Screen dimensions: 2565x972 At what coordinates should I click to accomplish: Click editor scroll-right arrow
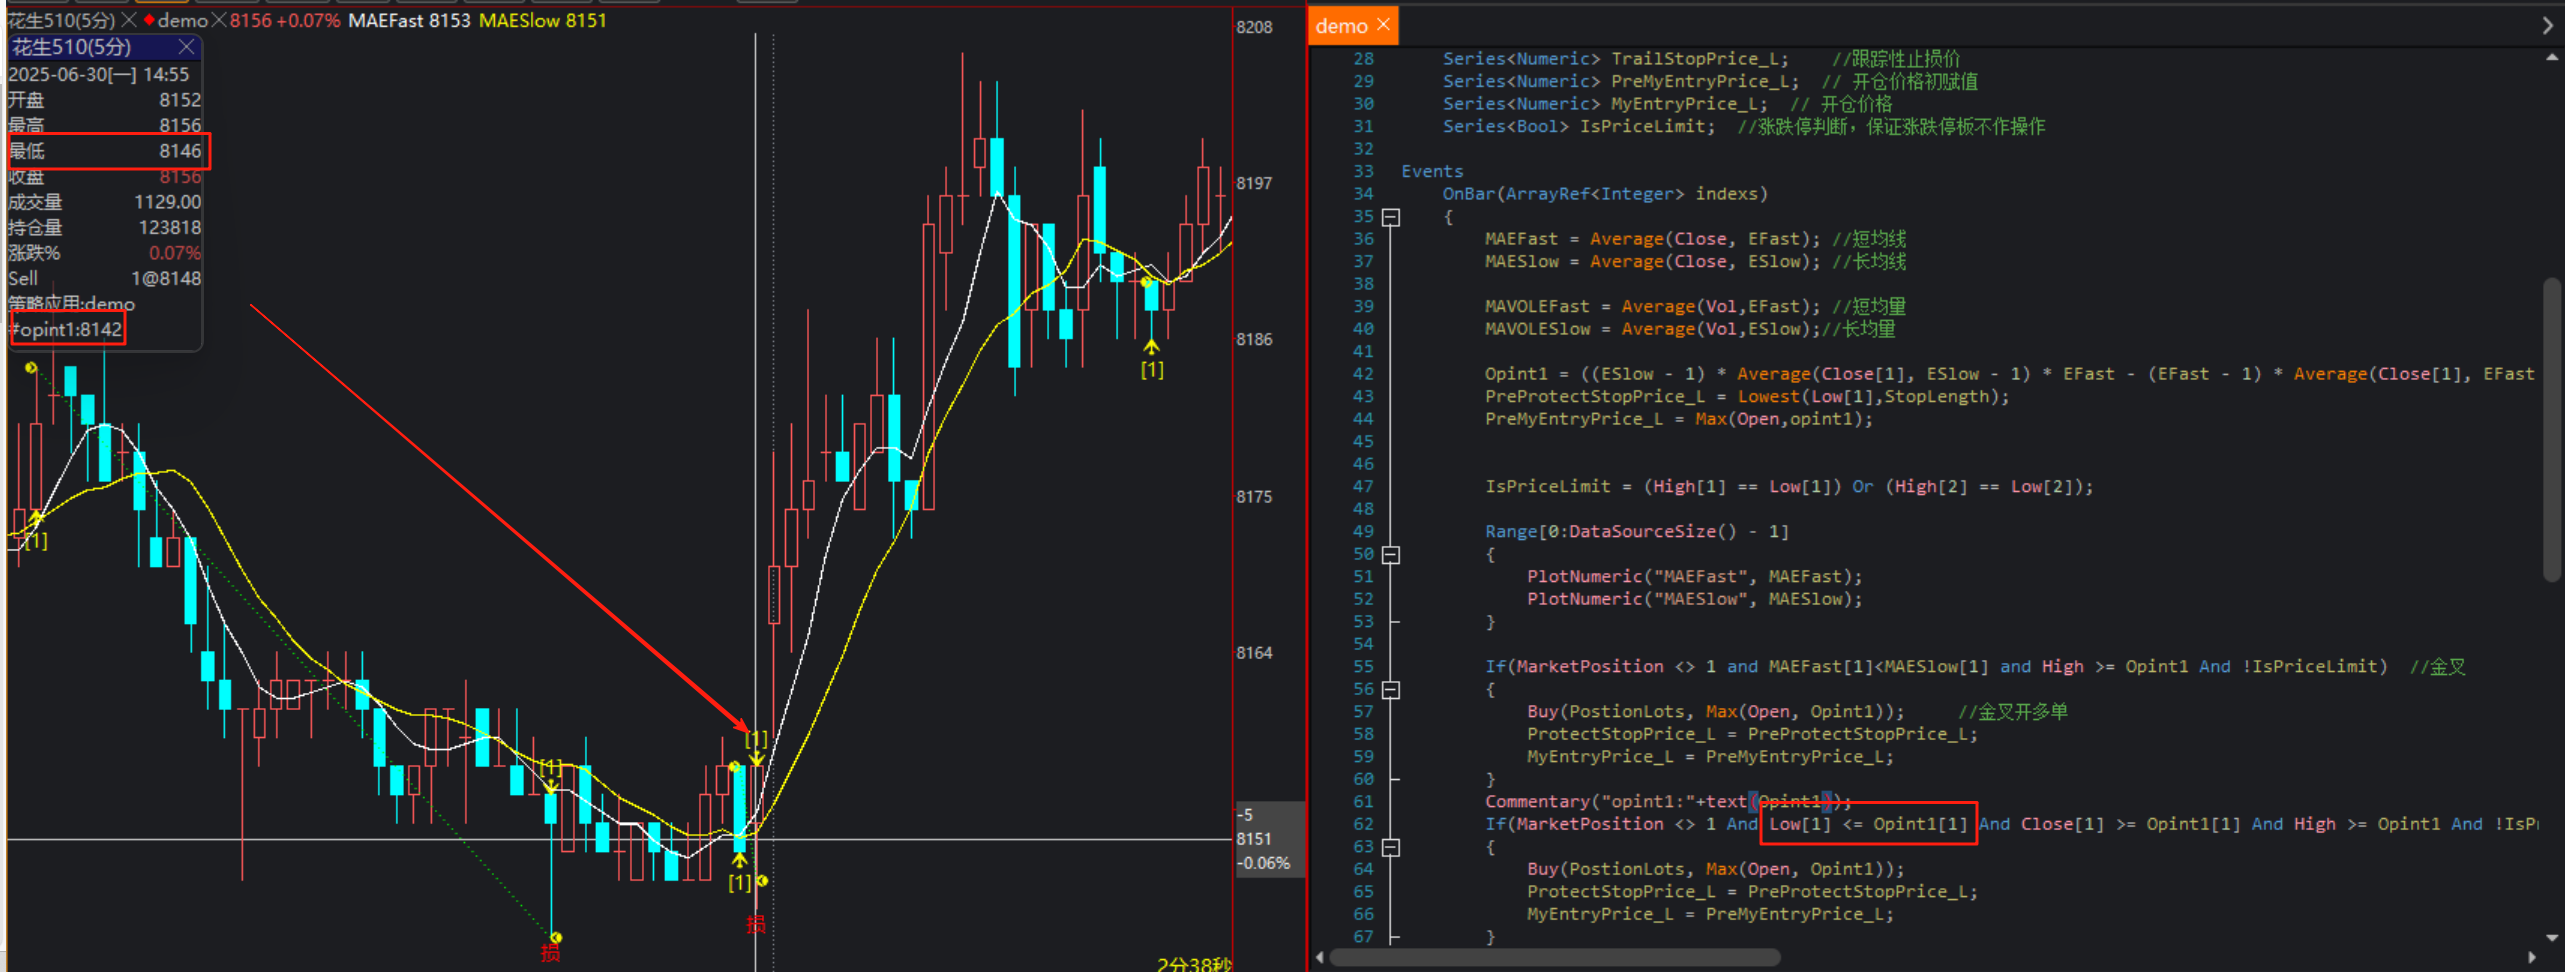(2532, 958)
